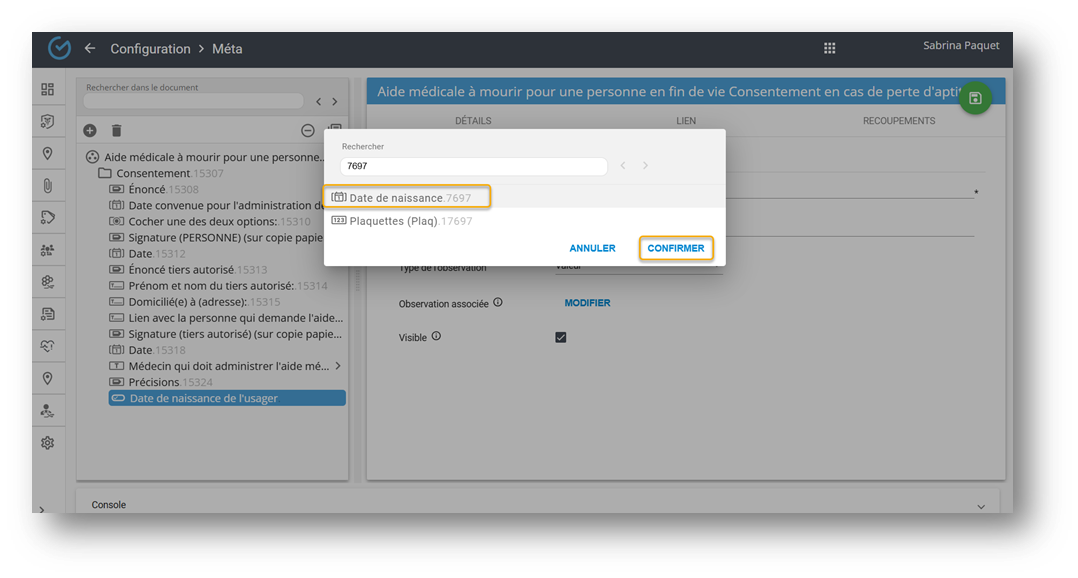The height and width of the screenshot is (578, 1078).
Task: Open the settings gear in left sidebar
Action: [47, 443]
